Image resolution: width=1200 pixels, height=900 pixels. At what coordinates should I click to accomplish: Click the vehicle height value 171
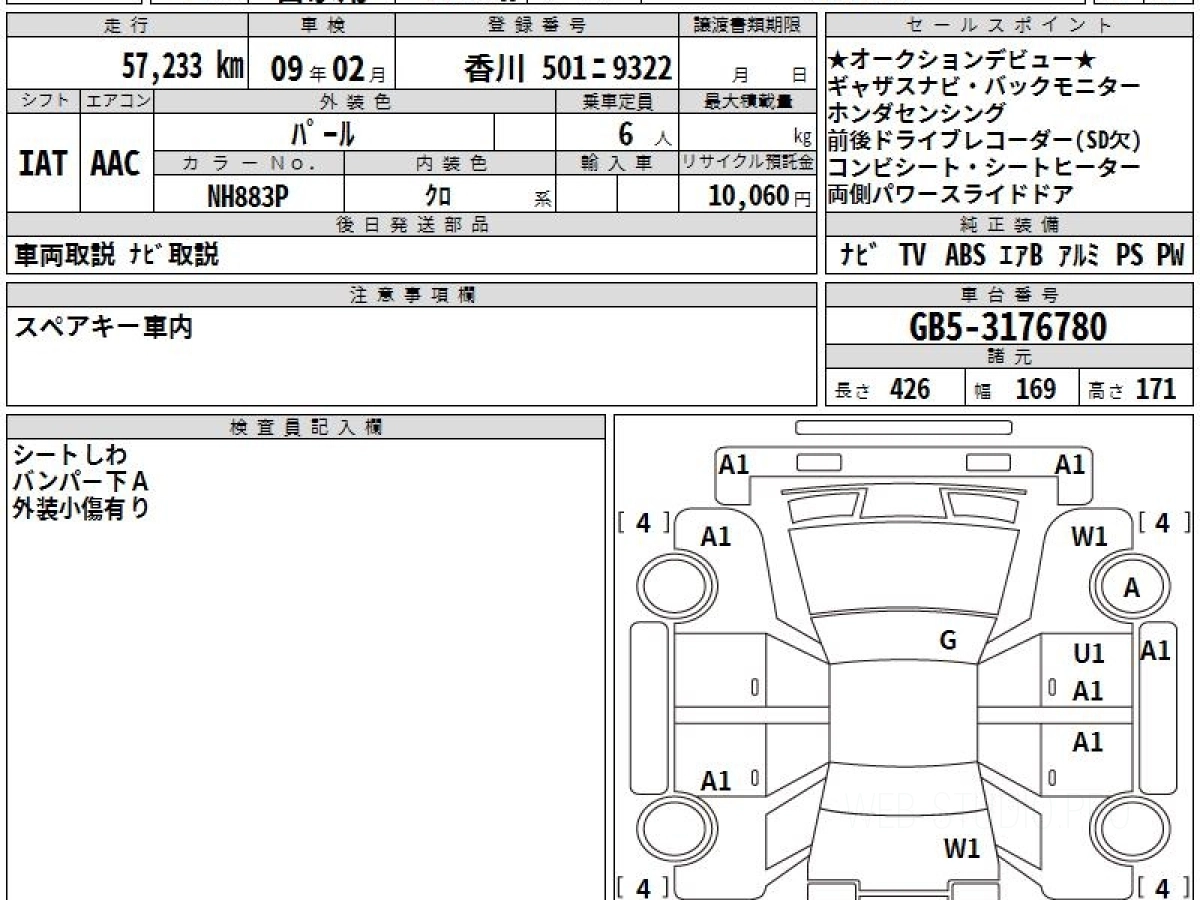pyautogui.click(x=1157, y=389)
